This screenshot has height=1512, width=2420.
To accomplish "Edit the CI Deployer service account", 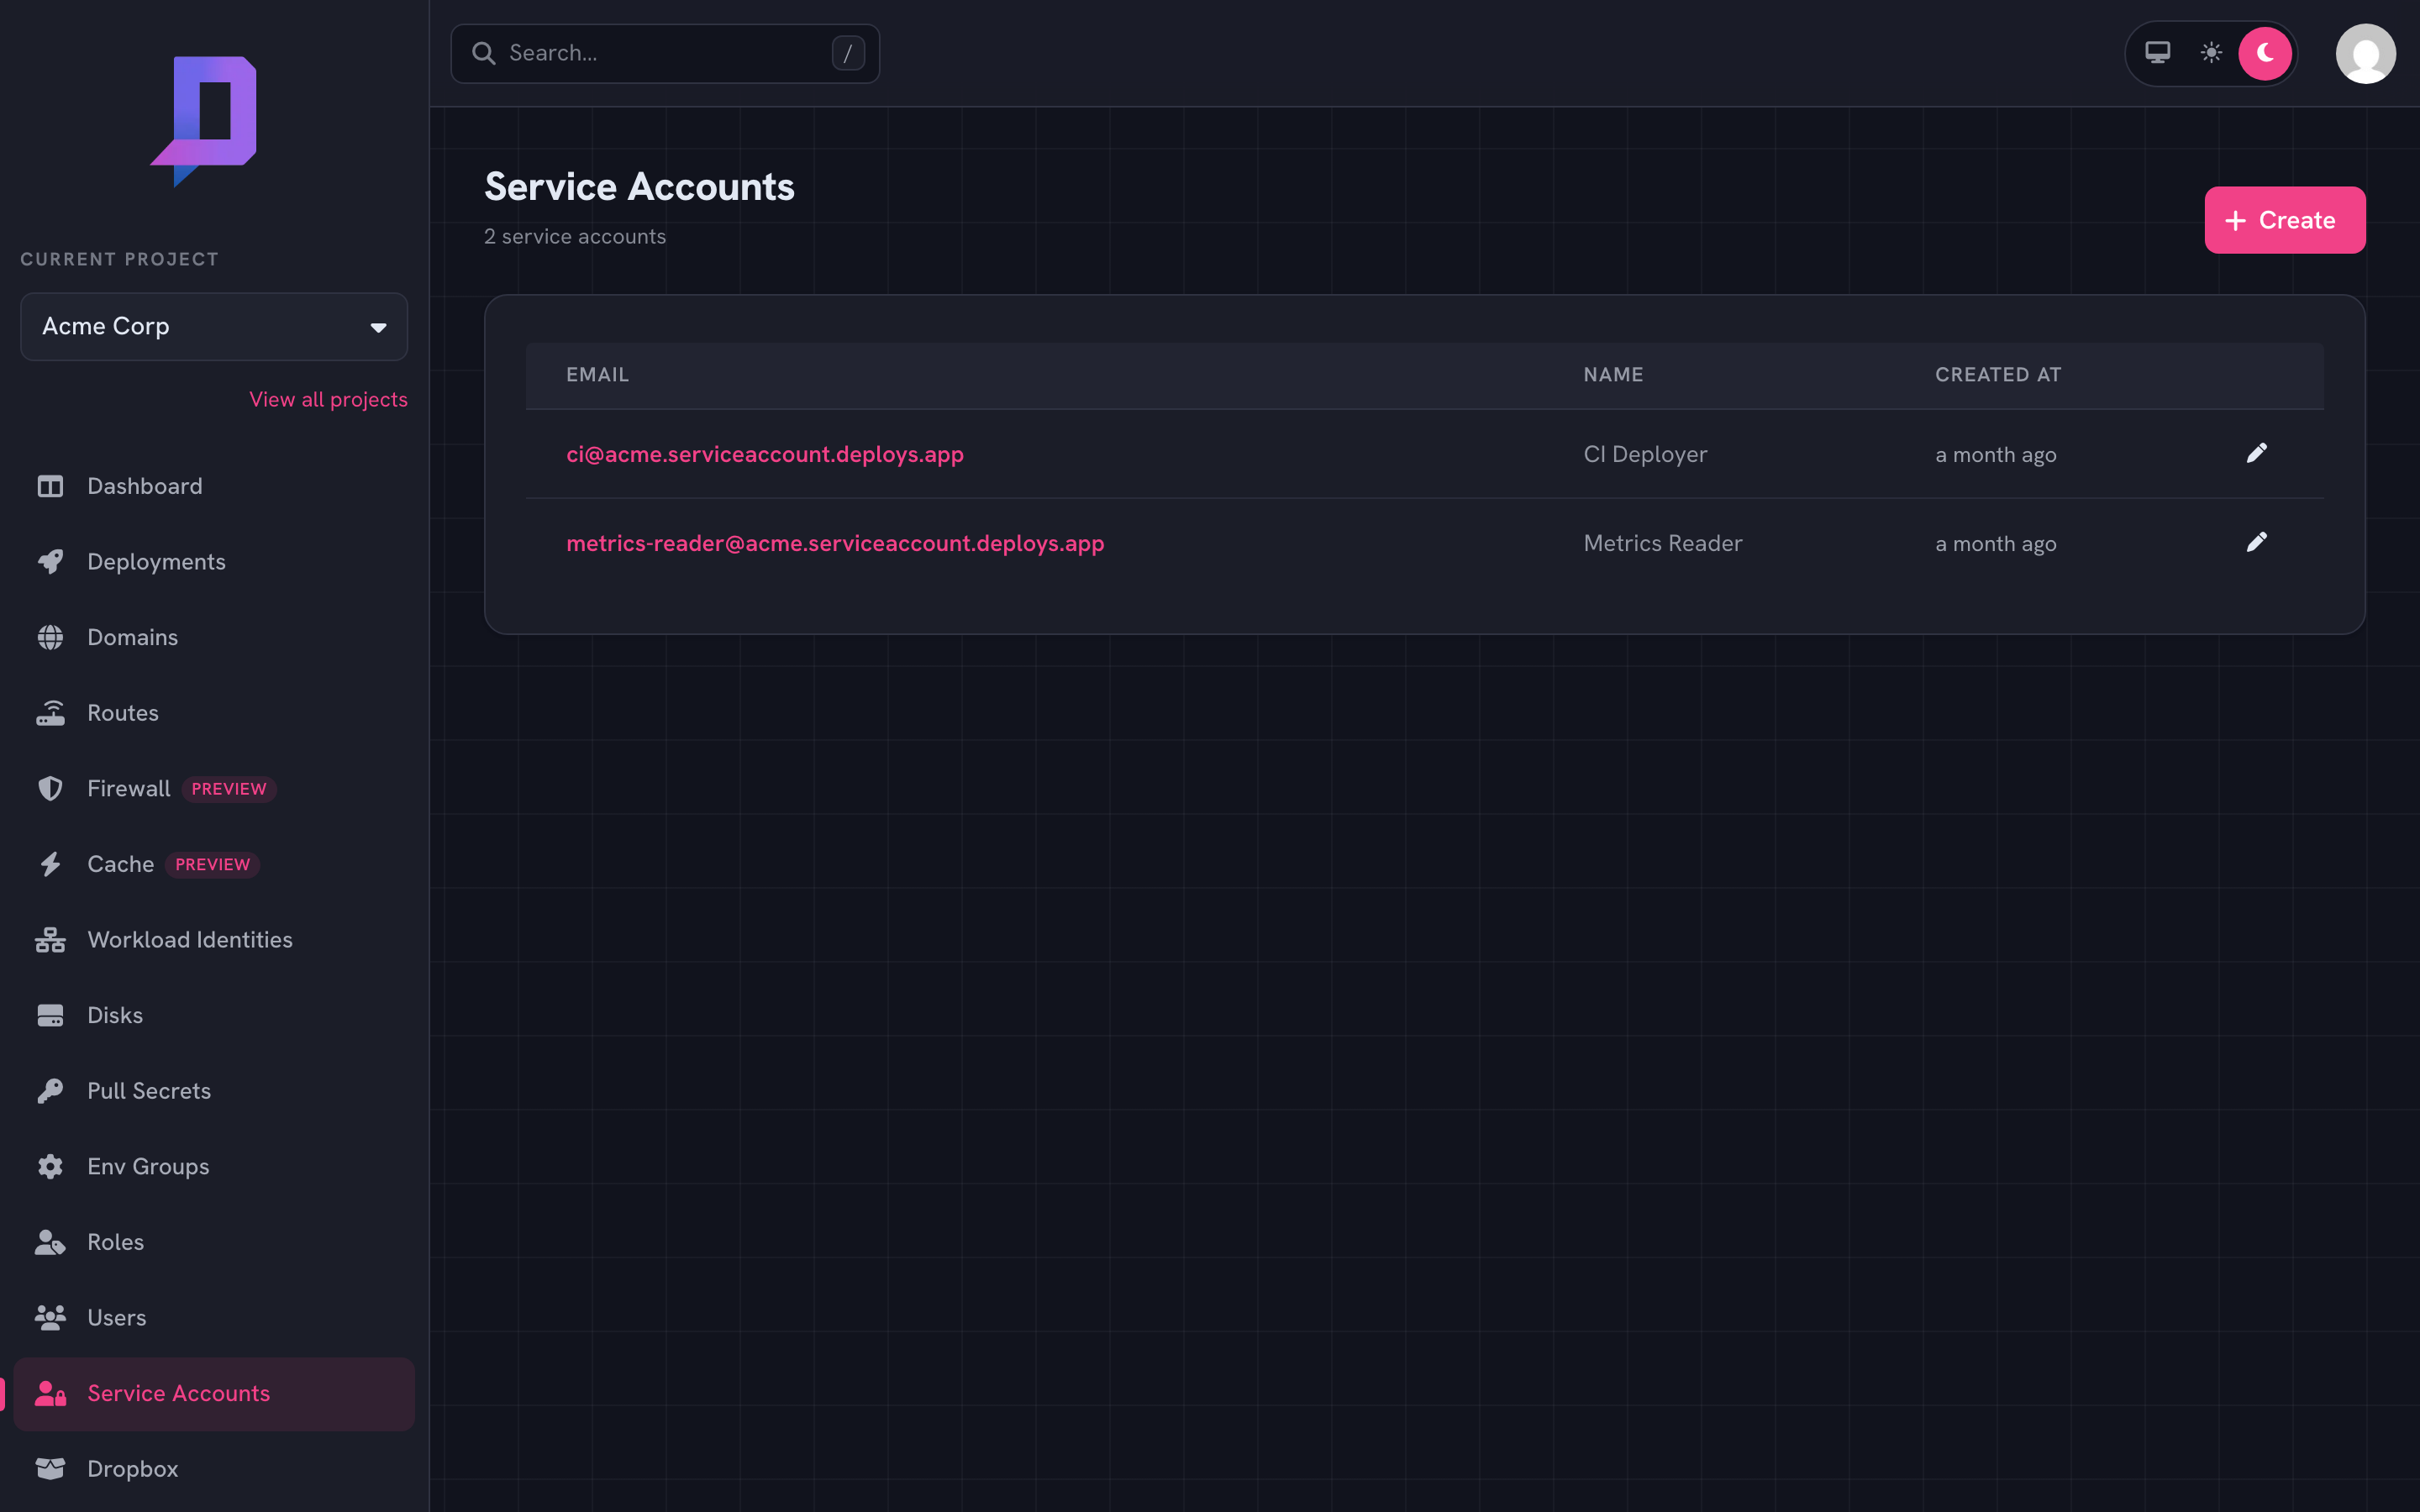I will click(2256, 453).
